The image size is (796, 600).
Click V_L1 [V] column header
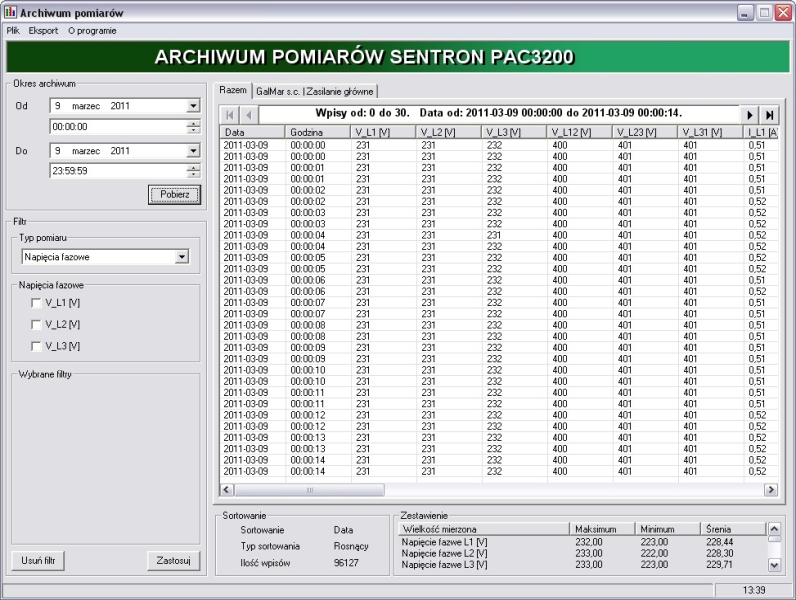tap(383, 132)
